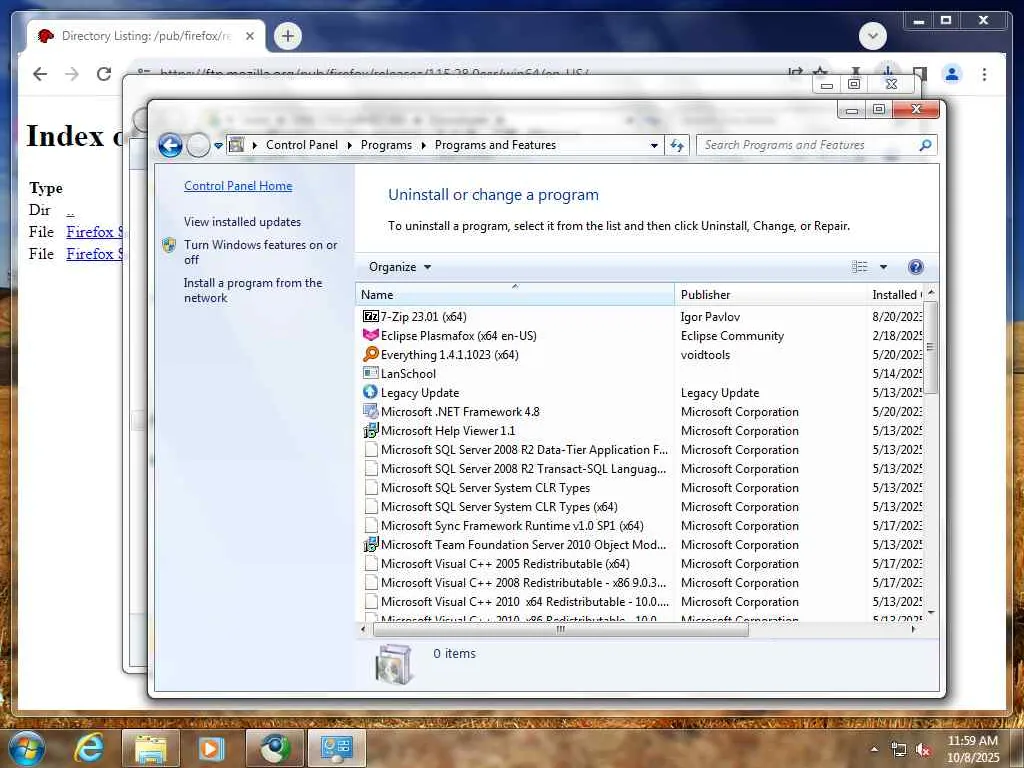Open View installed updates

(x=242, y=221)
